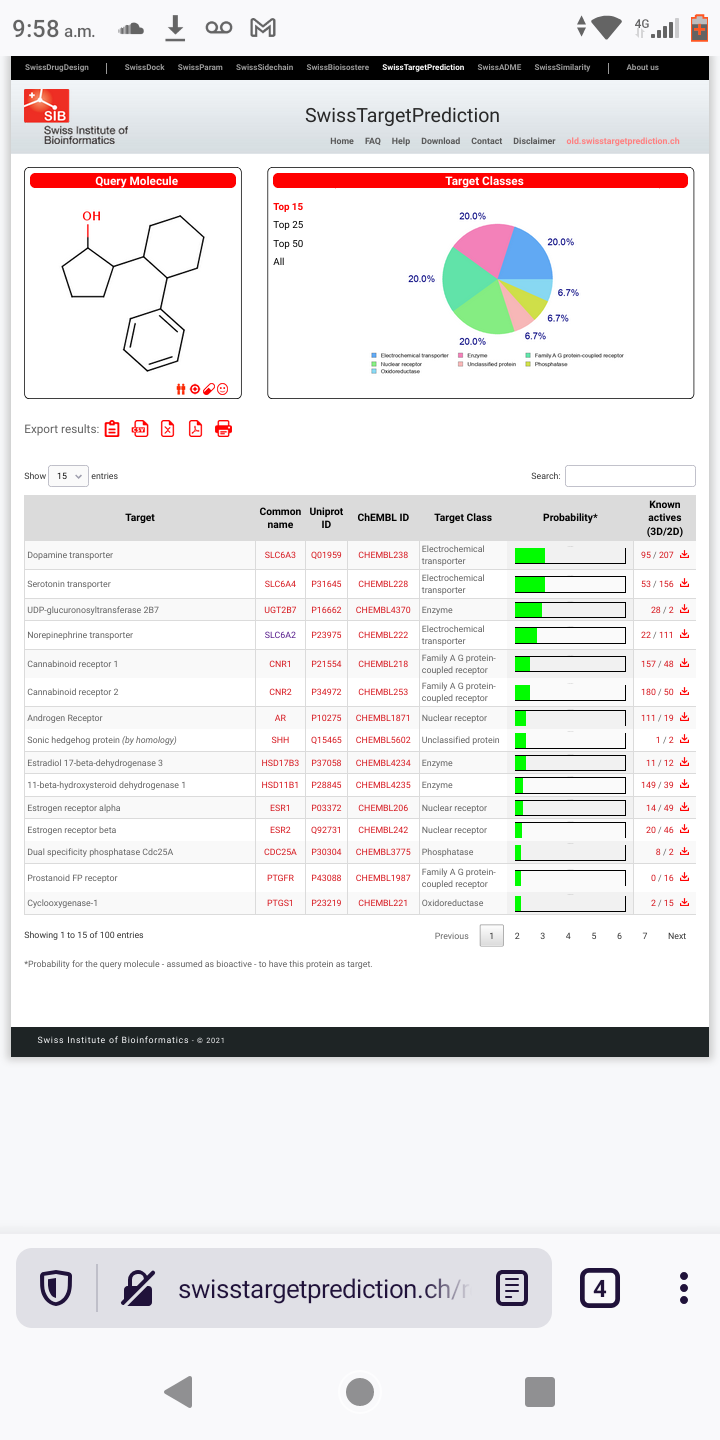
Task: Select Top 50 target classes
Action: pos(288,243)
